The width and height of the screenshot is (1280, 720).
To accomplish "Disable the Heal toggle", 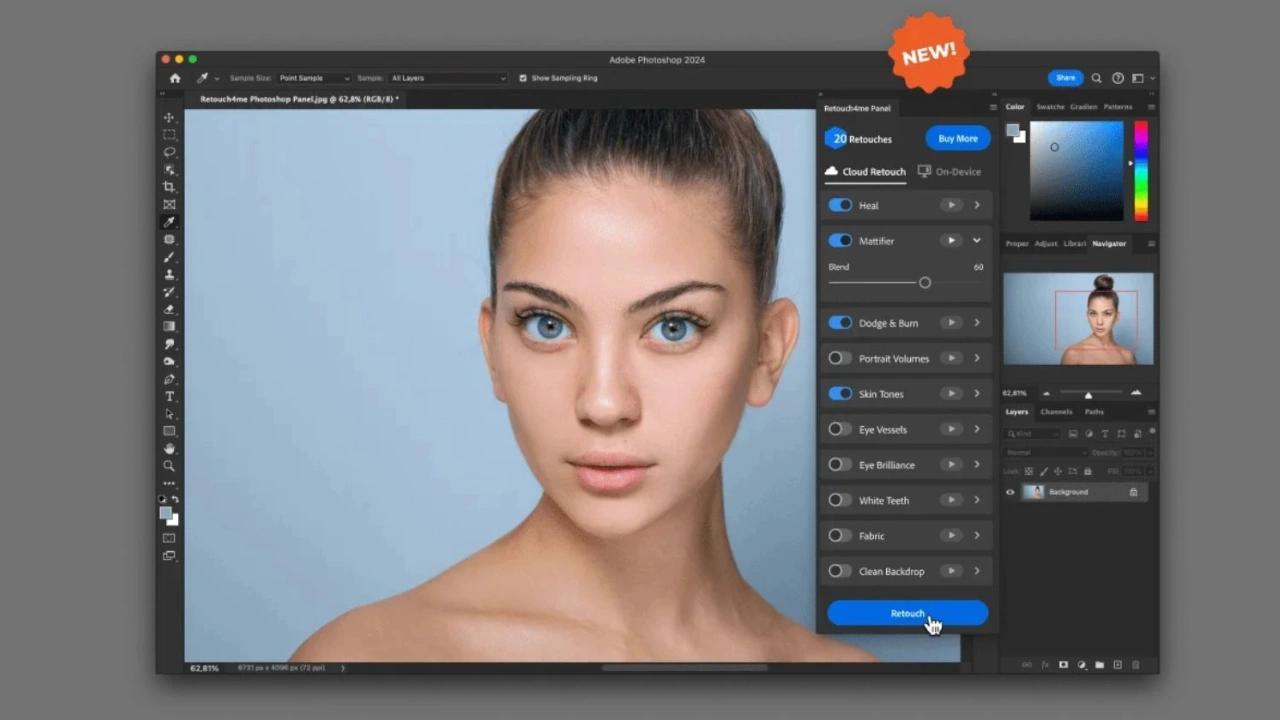I will [x=840, y=205].
